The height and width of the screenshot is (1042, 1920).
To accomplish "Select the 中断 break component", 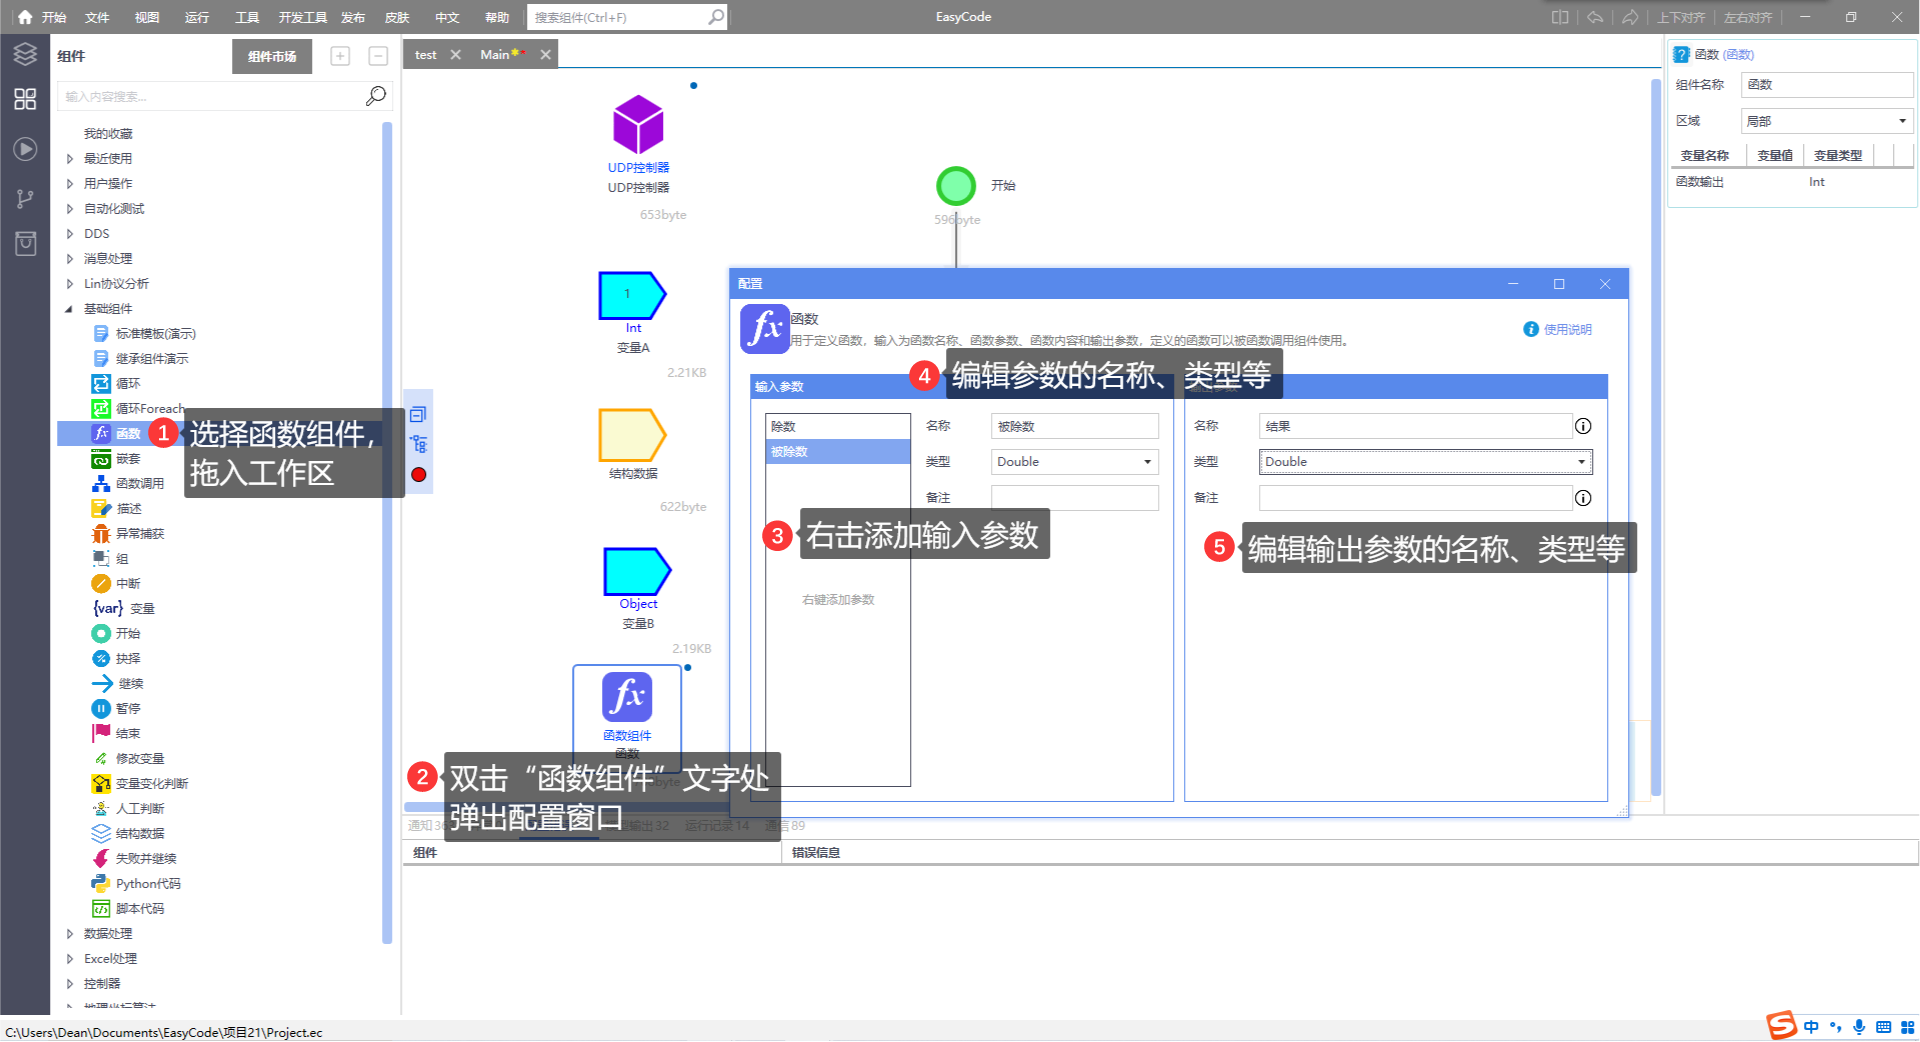I will click(117, 583).
